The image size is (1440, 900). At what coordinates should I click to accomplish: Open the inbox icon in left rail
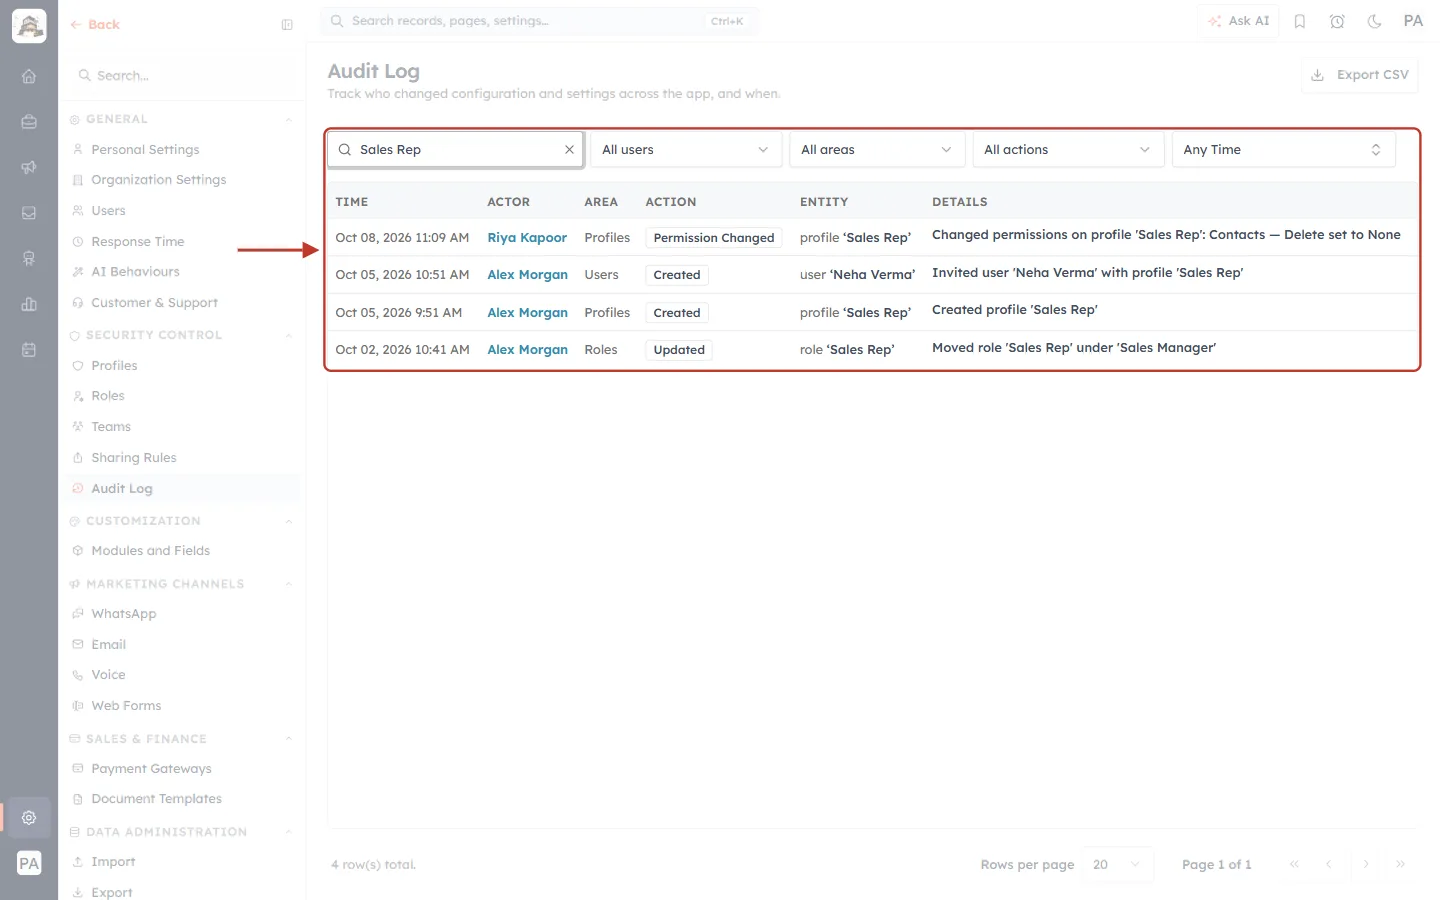(x=29, y=213)
